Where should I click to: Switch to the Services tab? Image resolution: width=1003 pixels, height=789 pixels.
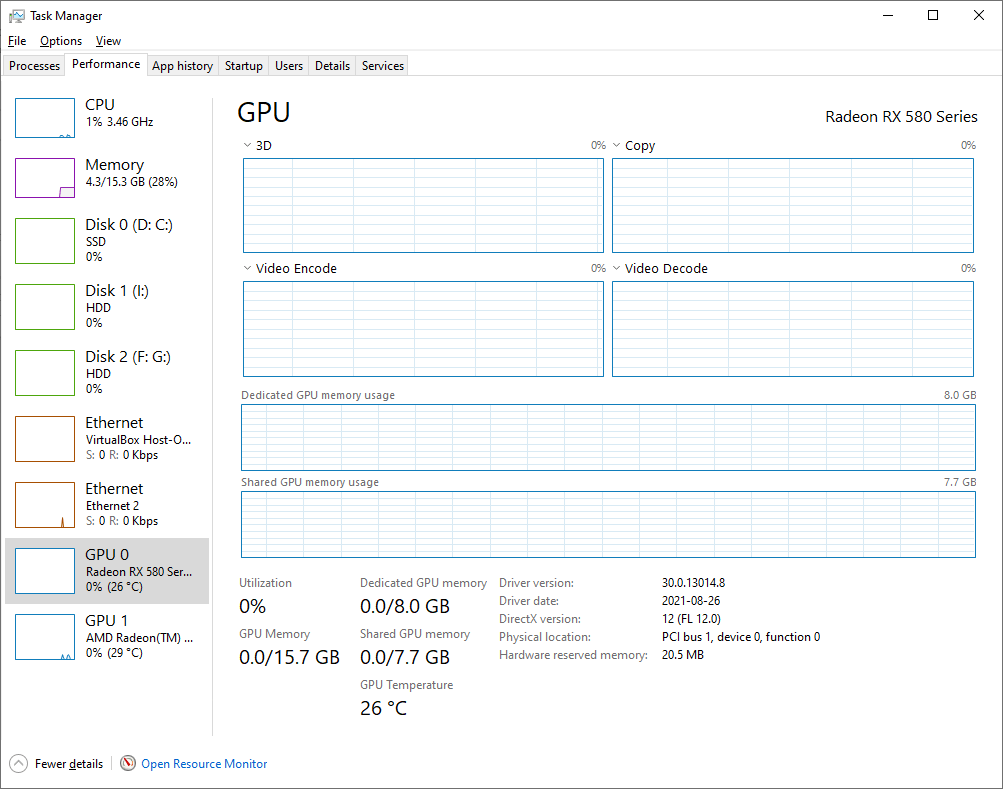[383, 66]
